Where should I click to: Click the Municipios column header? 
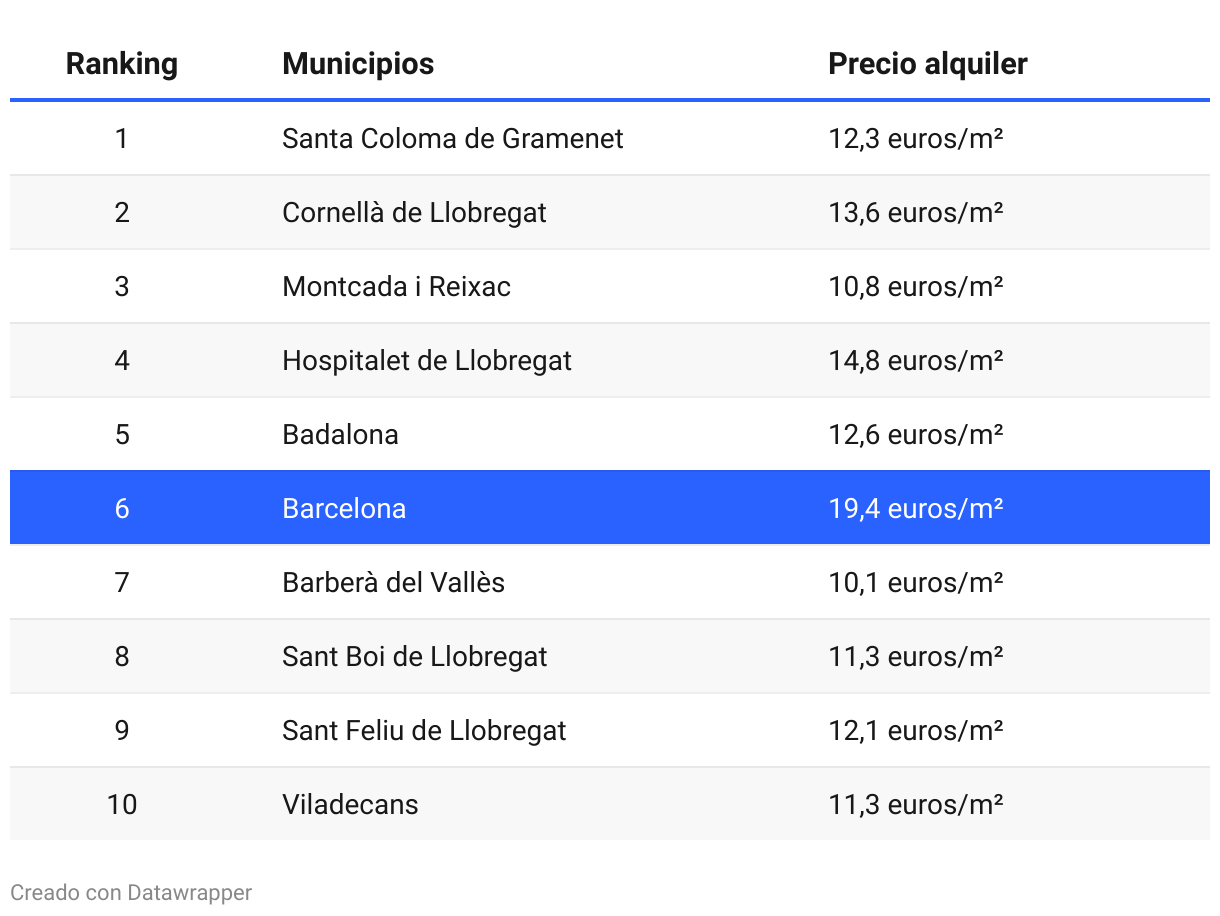[x=358, y=64]
